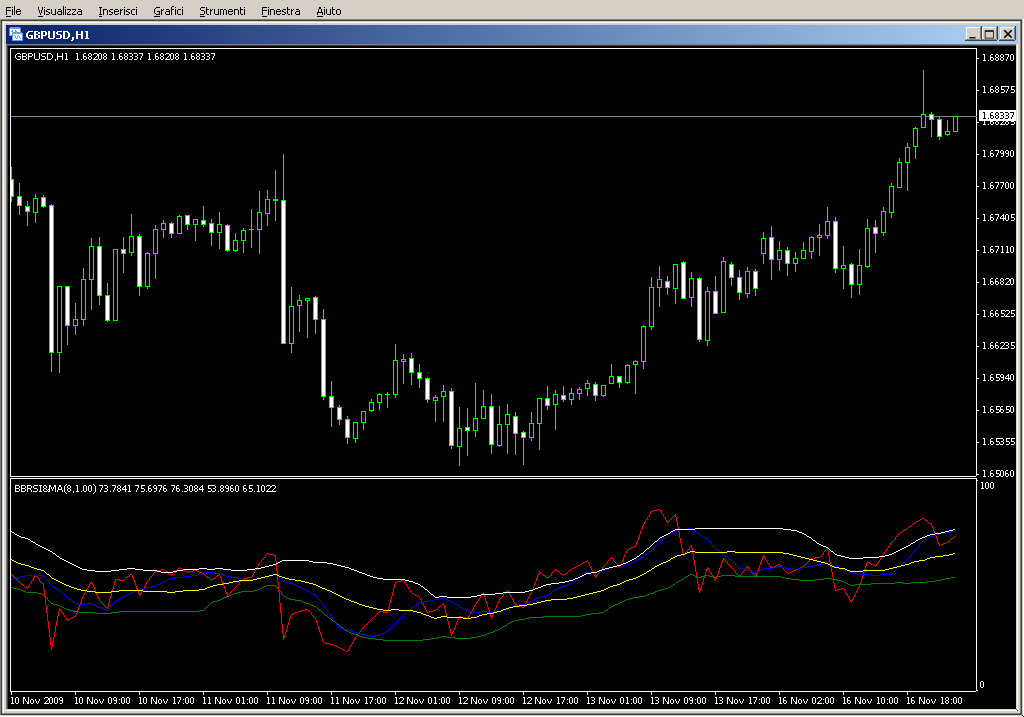The height and width of the screenshot is (717, 1024).
Task: Click the 1.66235 price scale value
Action: point(998,345)
